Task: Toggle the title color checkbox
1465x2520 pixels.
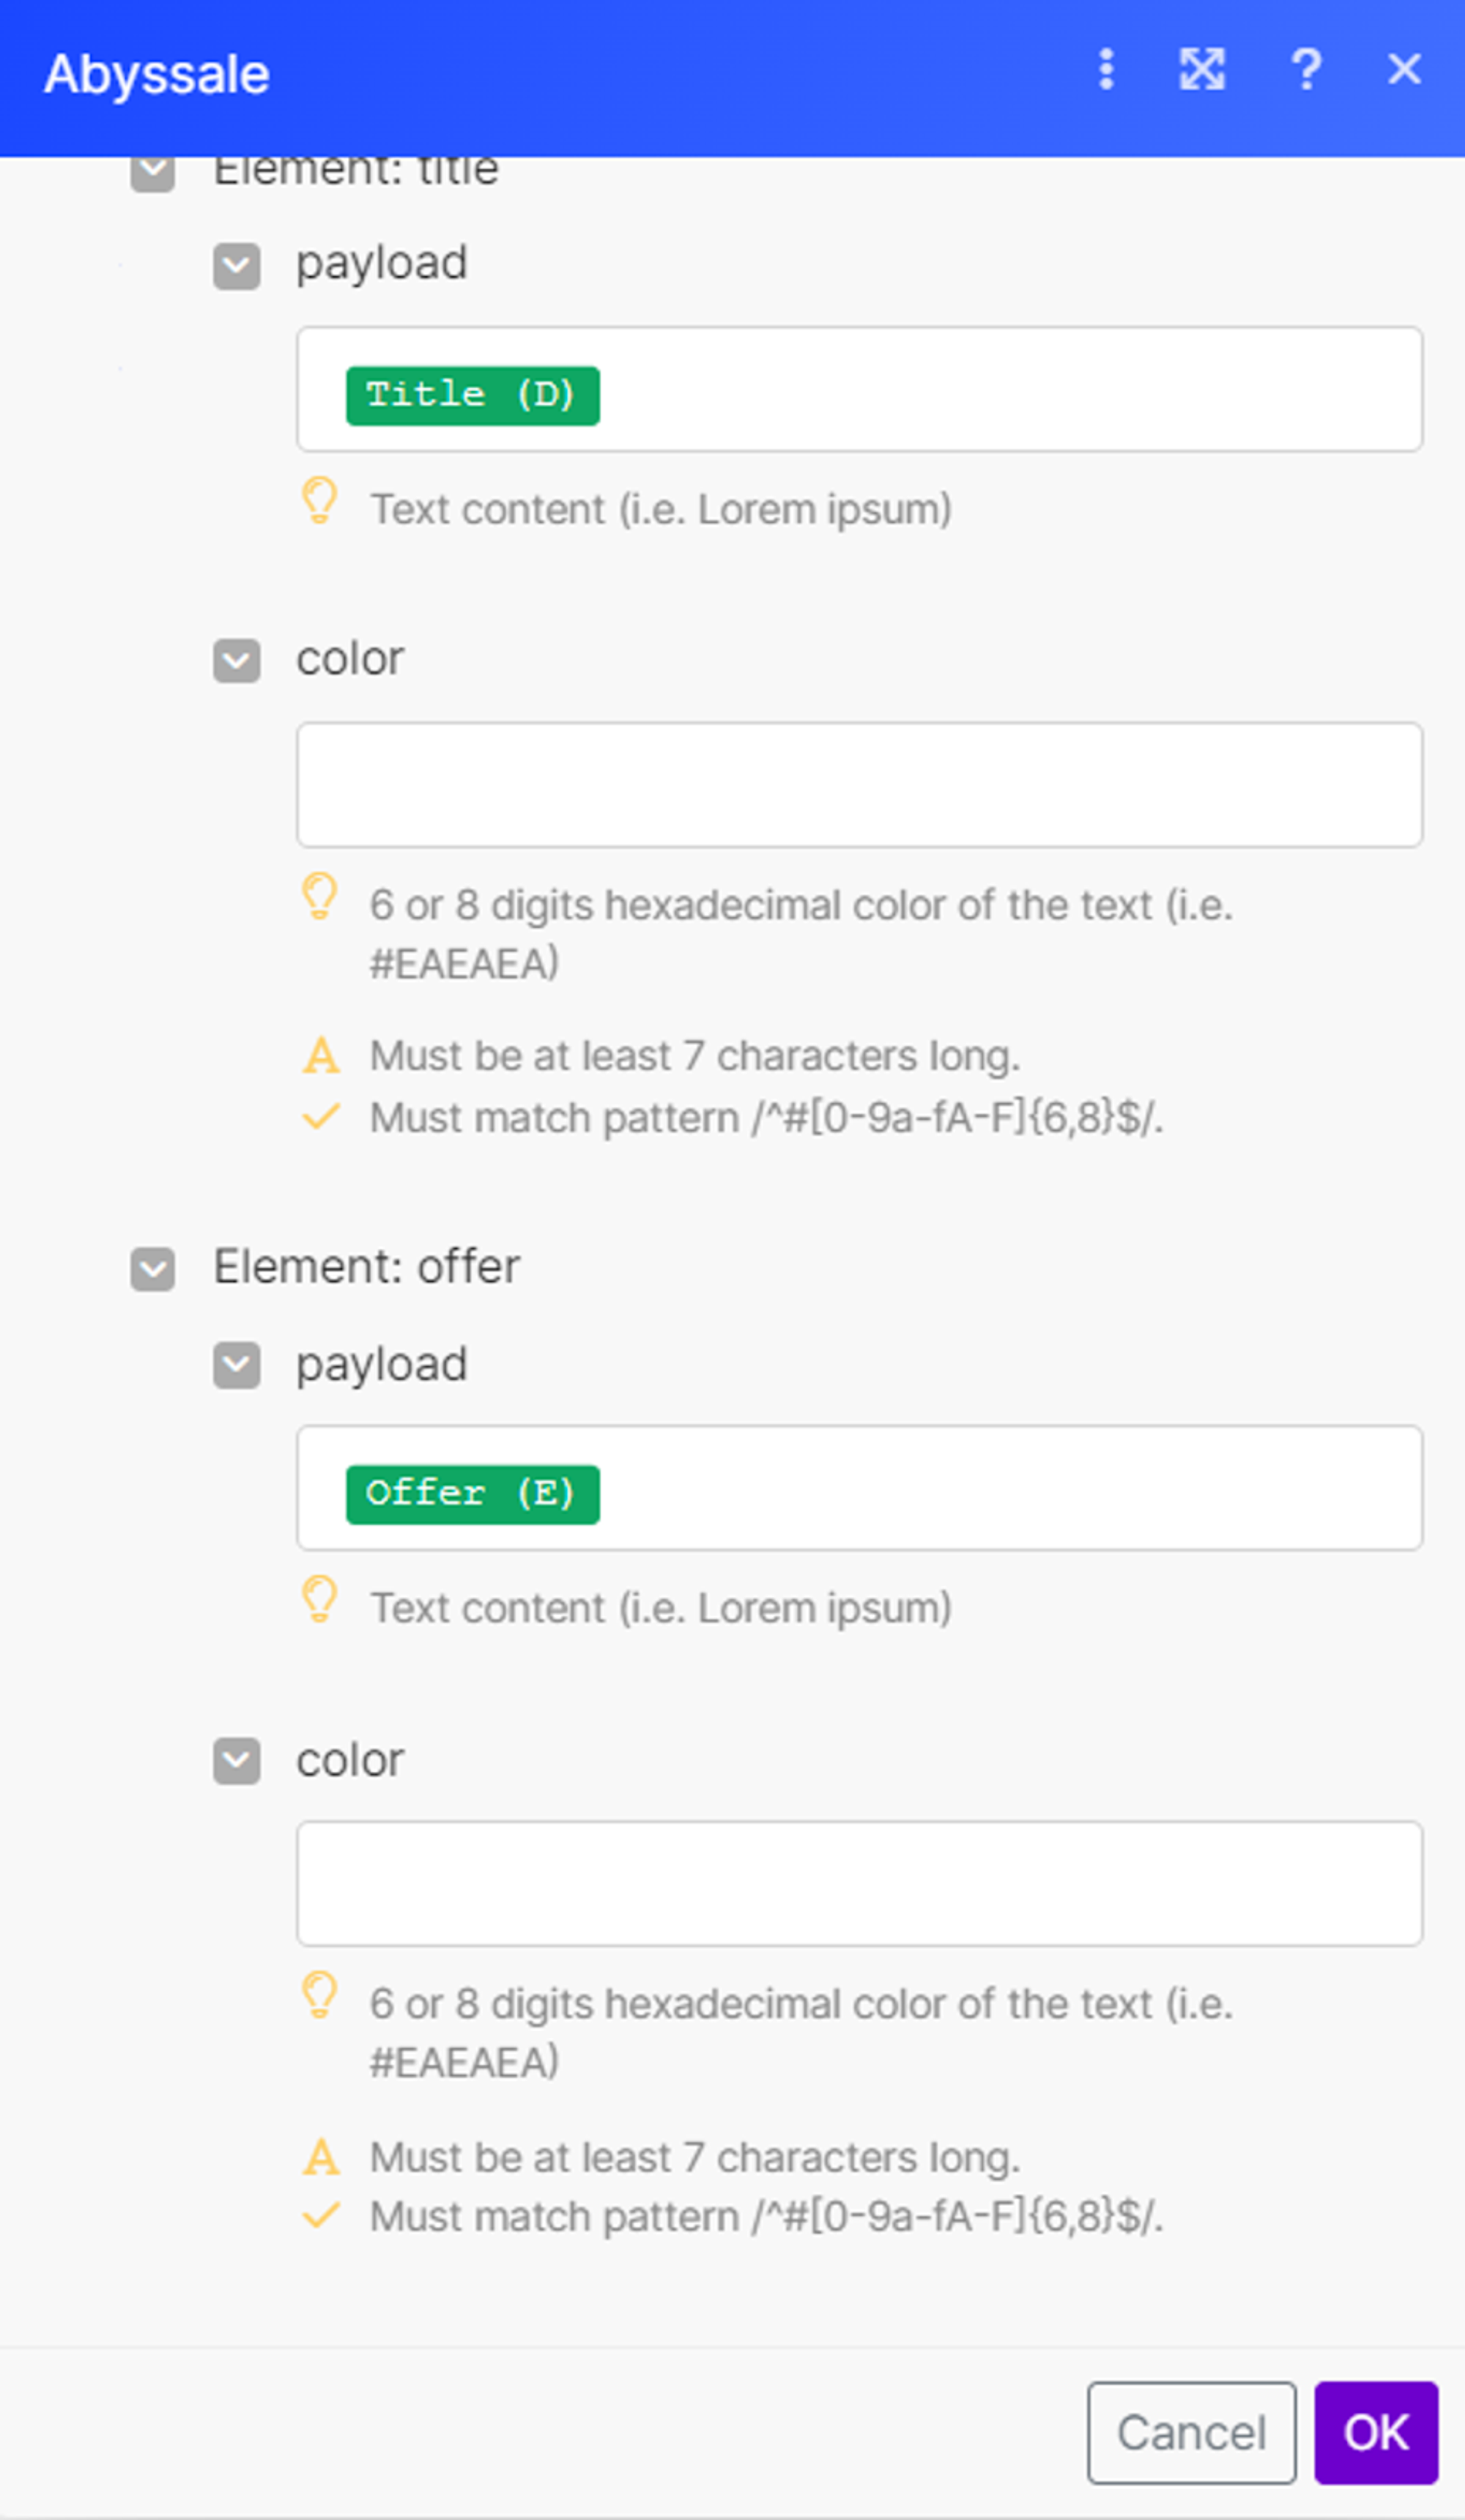Action: tap(237, 661)
